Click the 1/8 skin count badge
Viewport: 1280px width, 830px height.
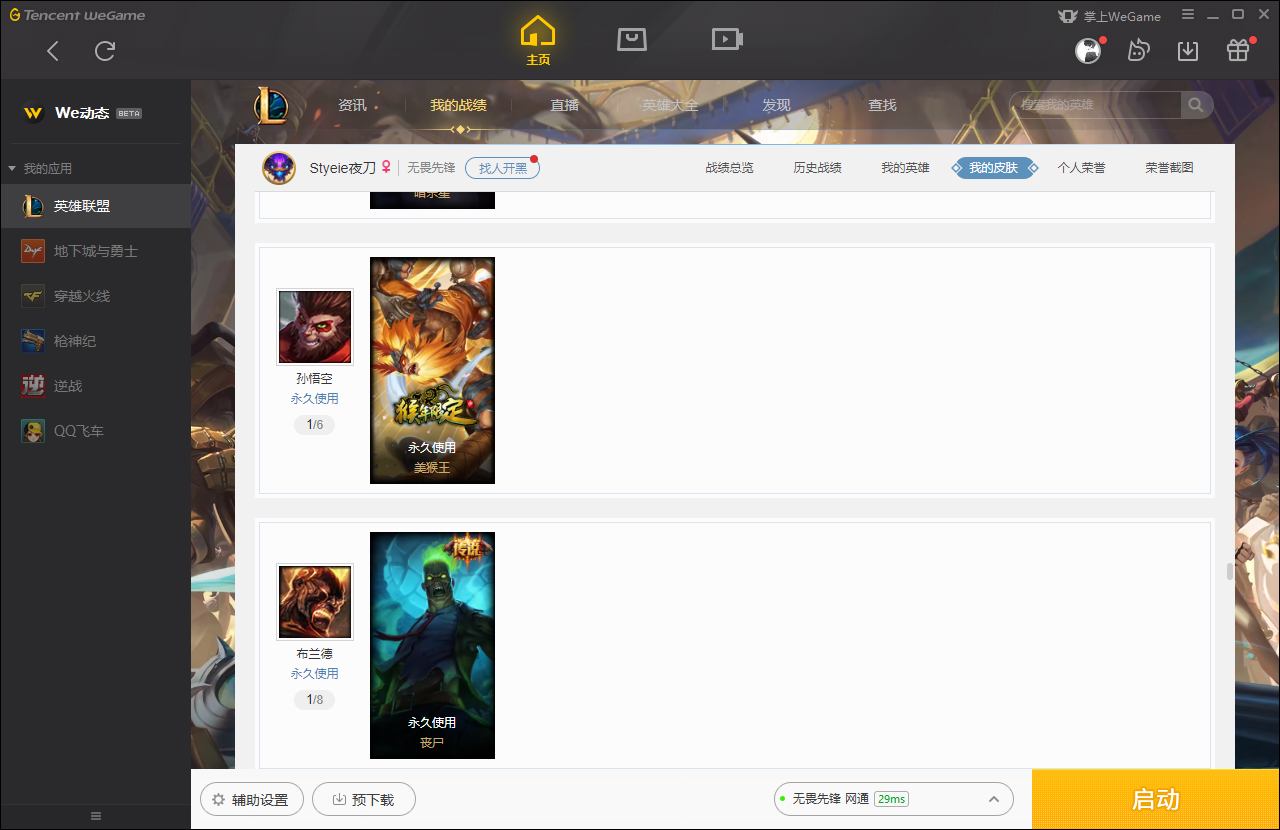click(x=314, y=700)
